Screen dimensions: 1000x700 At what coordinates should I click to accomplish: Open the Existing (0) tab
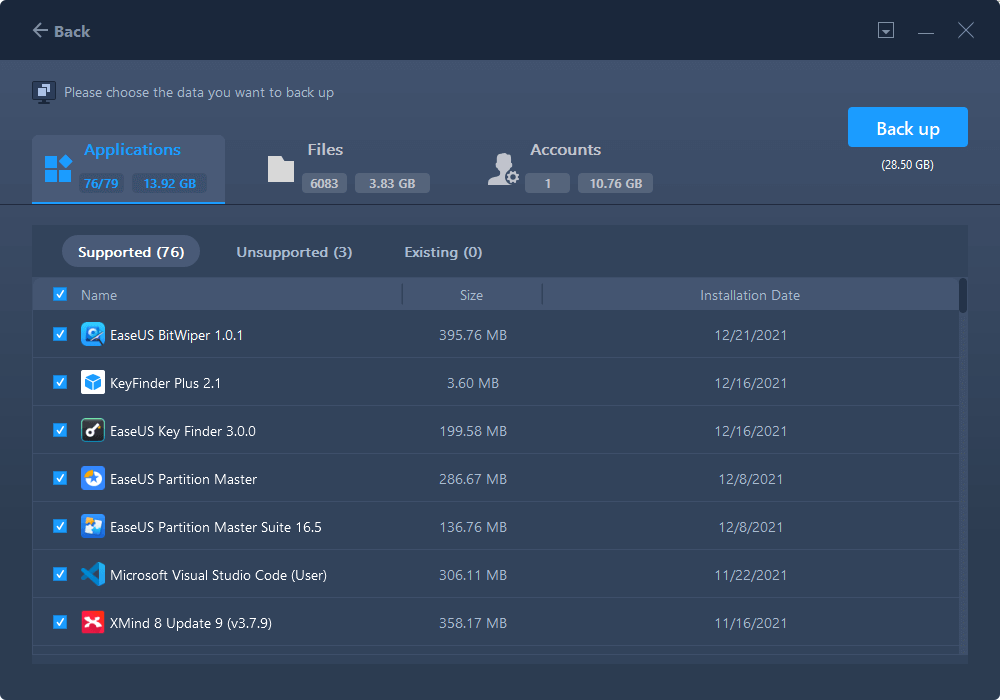[443, 252]
